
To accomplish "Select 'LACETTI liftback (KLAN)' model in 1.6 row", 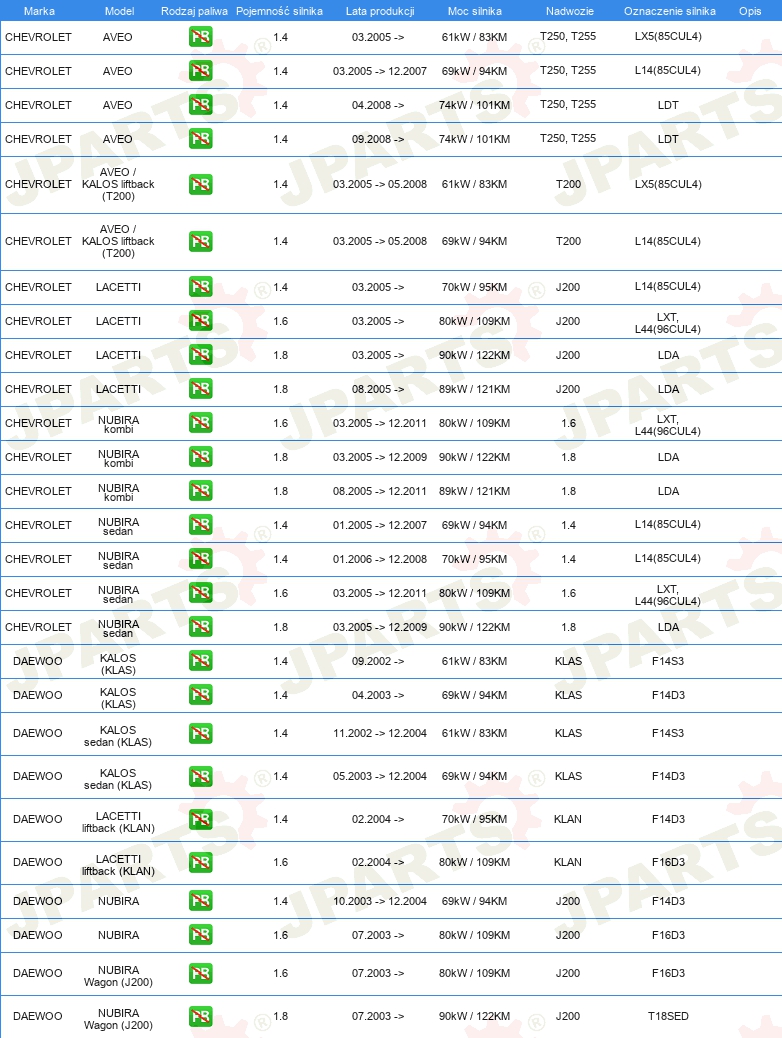I will point(119,865).
